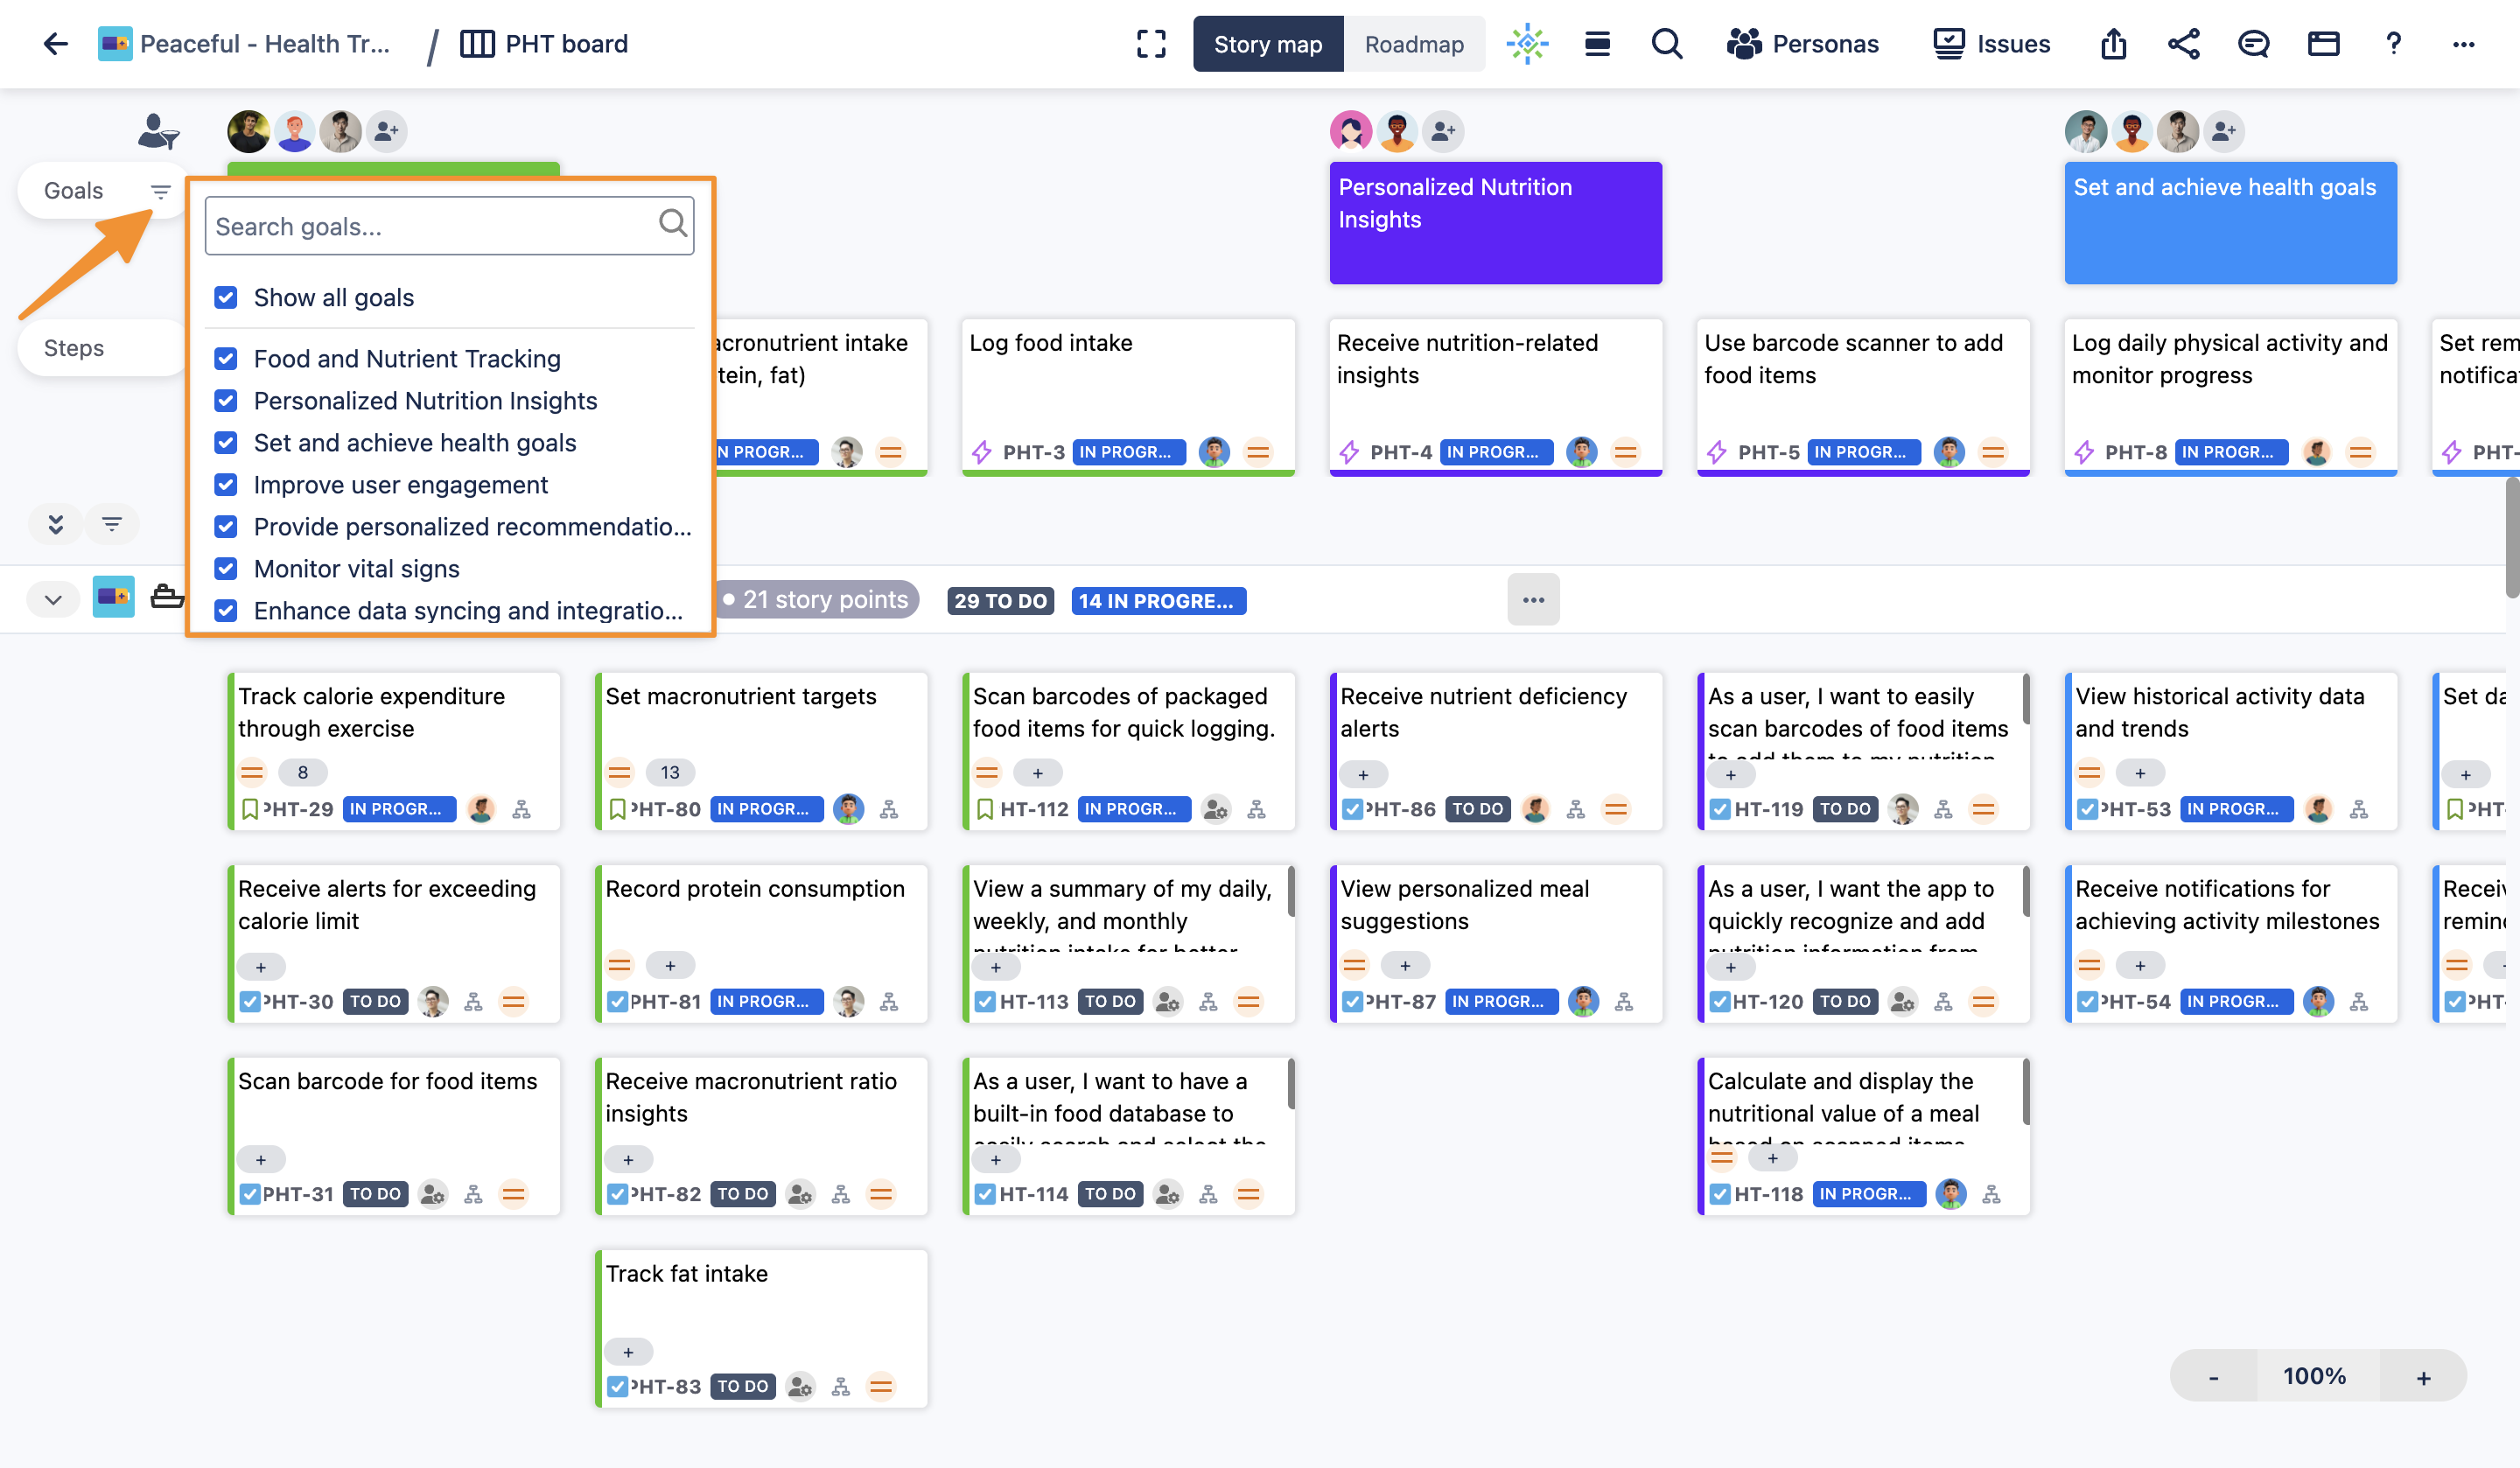Select the Story map tab
Screen dimensions: 2520x1468
tap(1267, 44)
